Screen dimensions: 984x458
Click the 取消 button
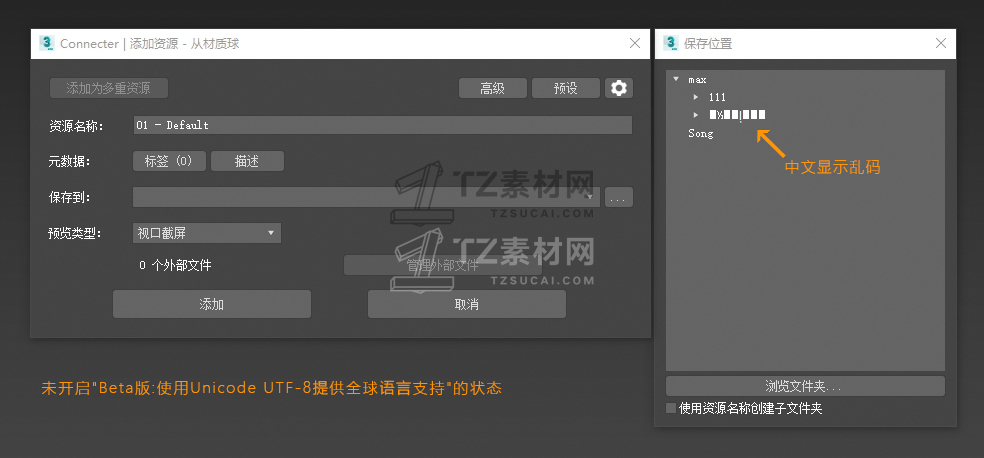coord(467,304)
